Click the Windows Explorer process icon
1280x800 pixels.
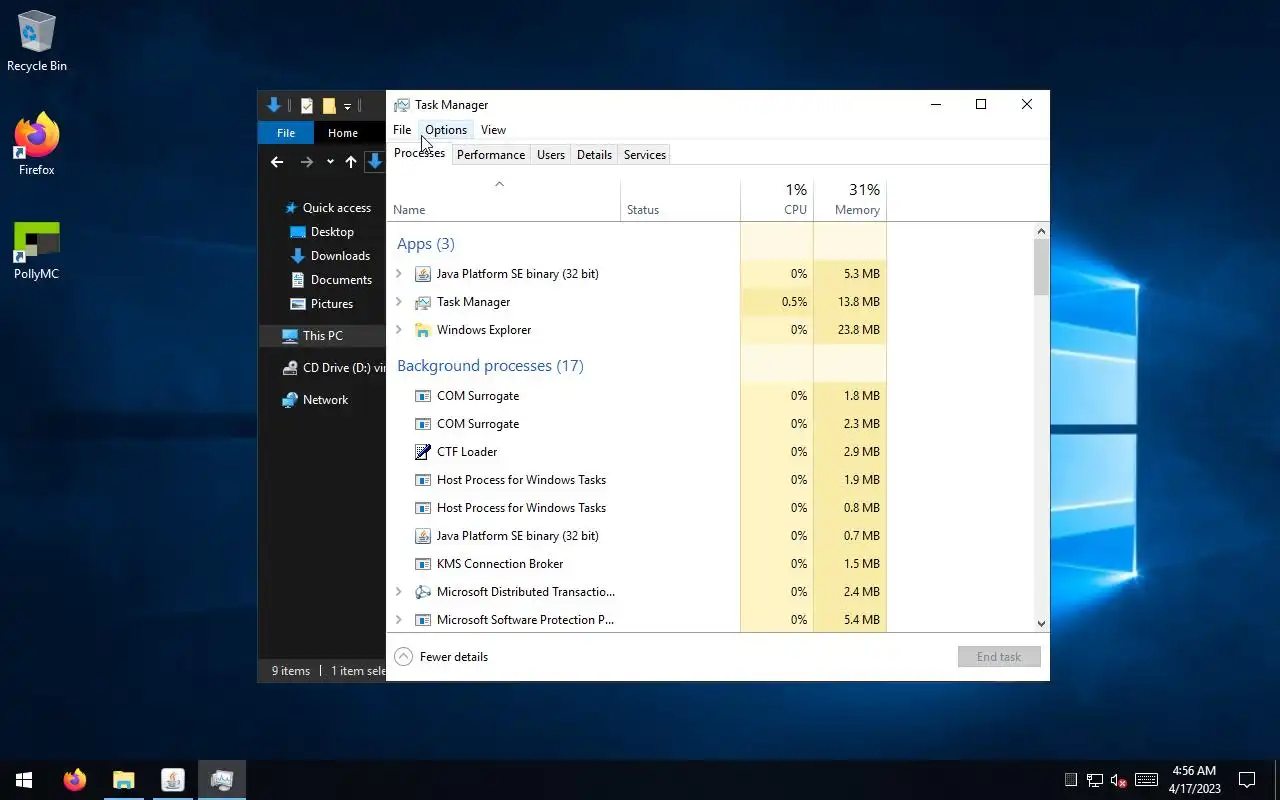tap(423, 330)
